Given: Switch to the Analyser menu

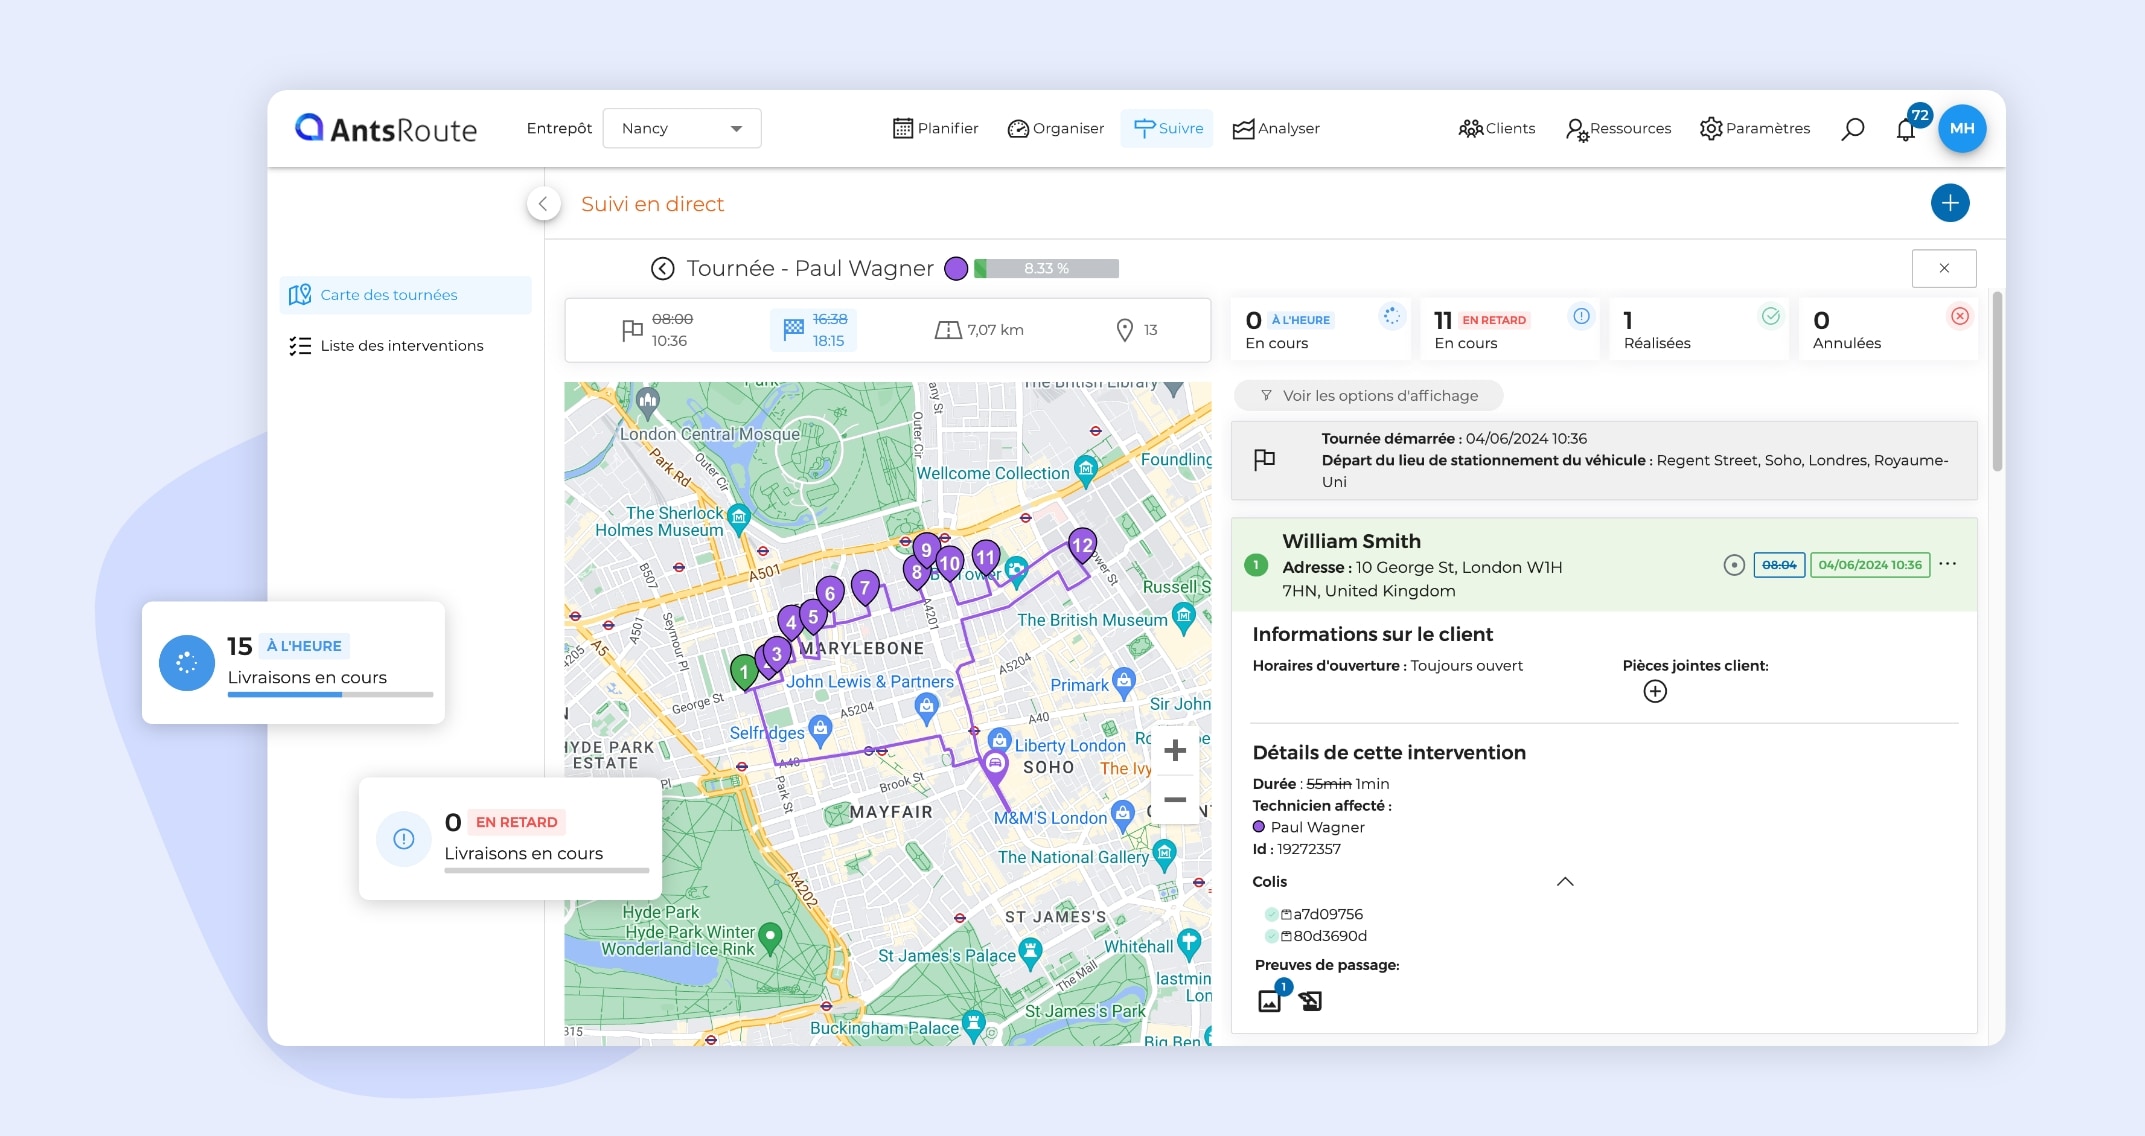Looking at the screenshot, I should [x=1276, y=129].
